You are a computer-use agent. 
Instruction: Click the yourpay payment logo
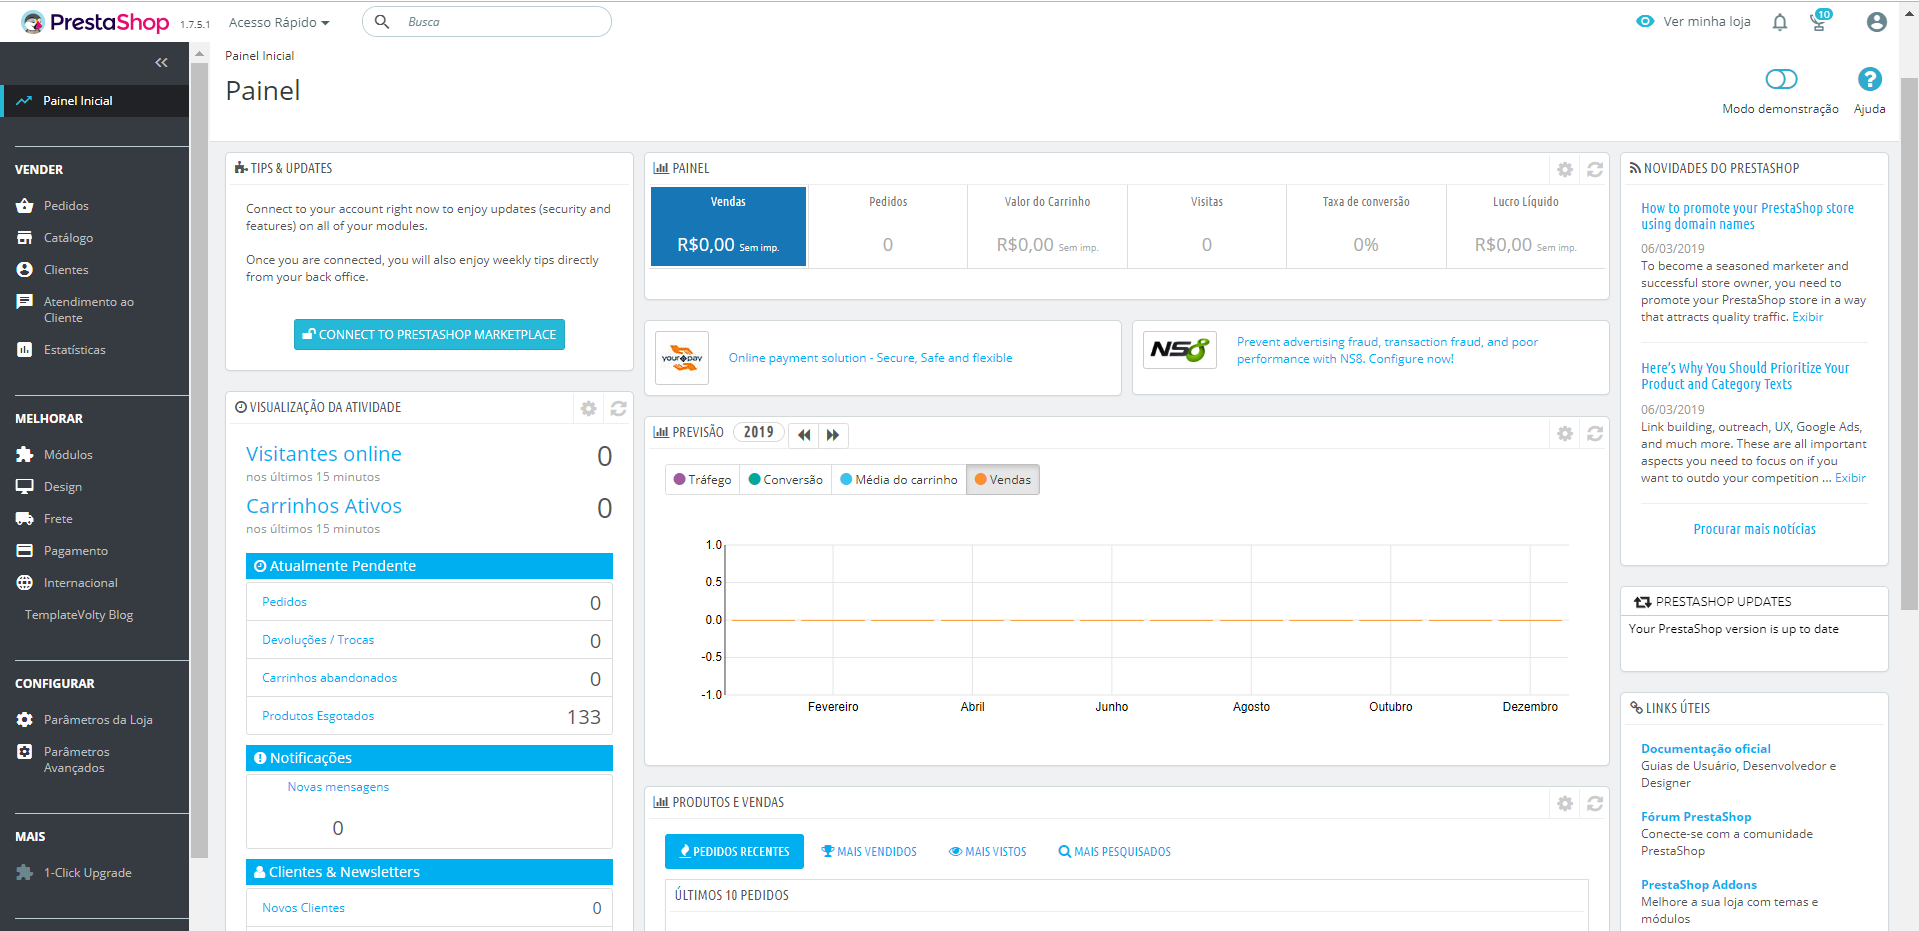(682, 358)
